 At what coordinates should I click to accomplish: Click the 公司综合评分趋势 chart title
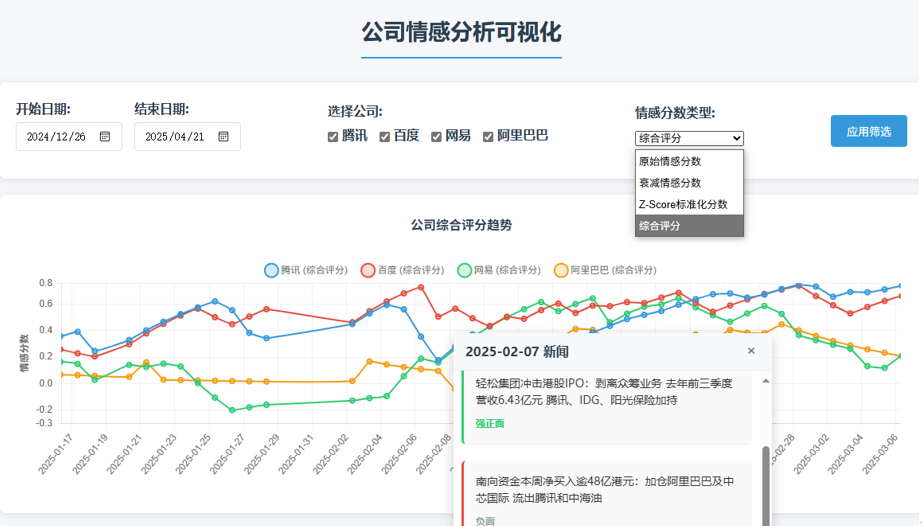click(461, 225)
